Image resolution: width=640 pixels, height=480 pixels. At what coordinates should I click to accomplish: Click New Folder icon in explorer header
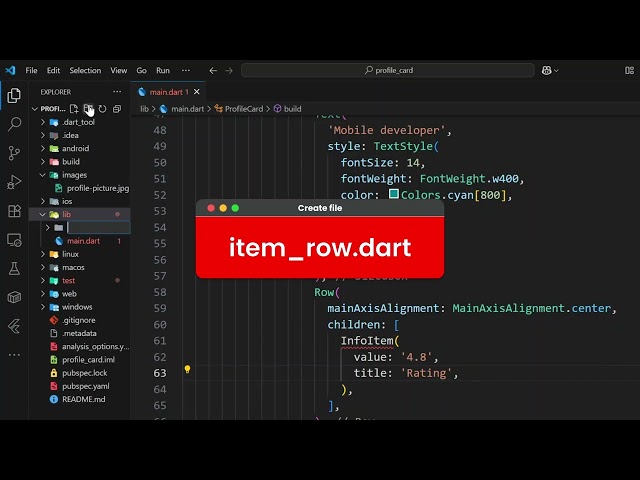coord(88,109)
